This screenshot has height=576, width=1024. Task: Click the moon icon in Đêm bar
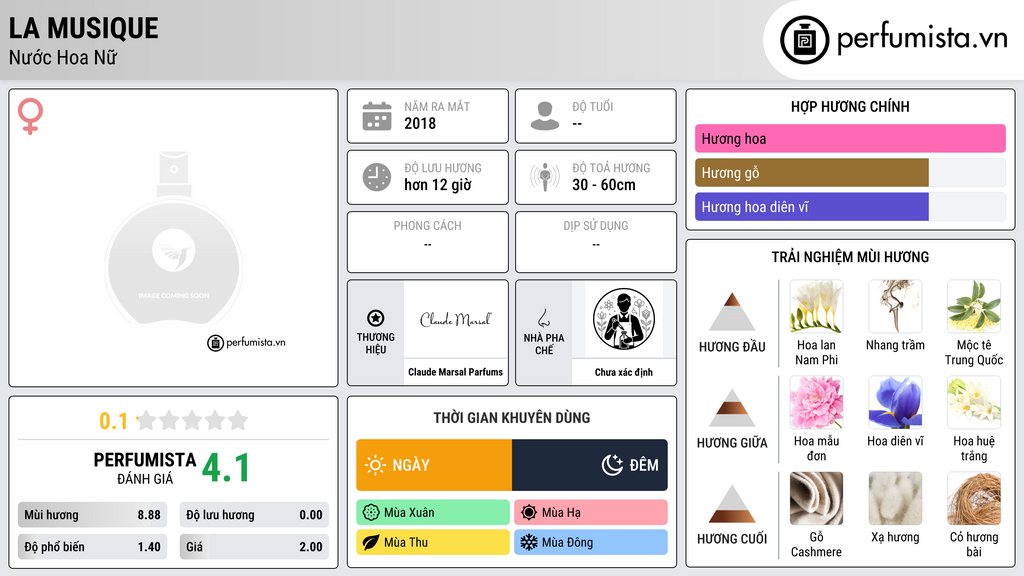click(612, 465)
